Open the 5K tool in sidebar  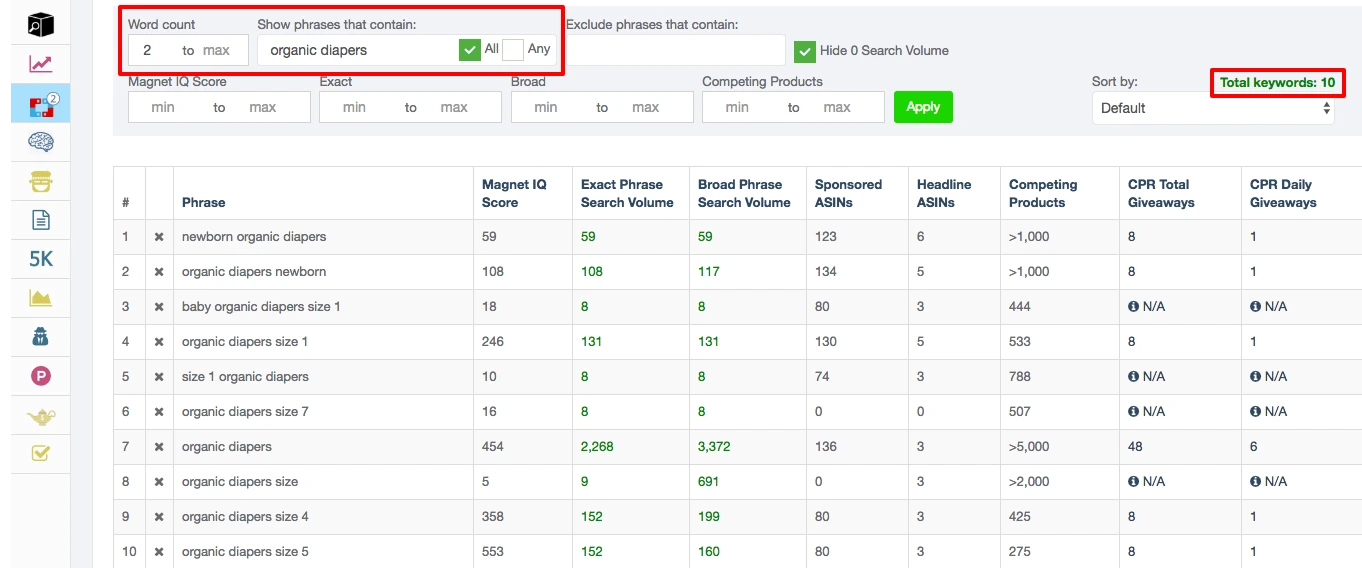[41, 259]
